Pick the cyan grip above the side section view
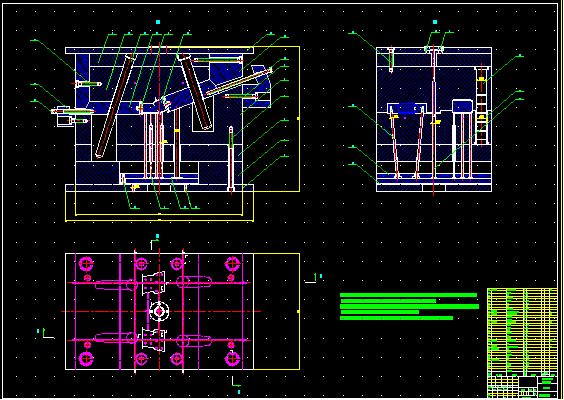This screenshot has width=564, height=400. tap(435, 22)
